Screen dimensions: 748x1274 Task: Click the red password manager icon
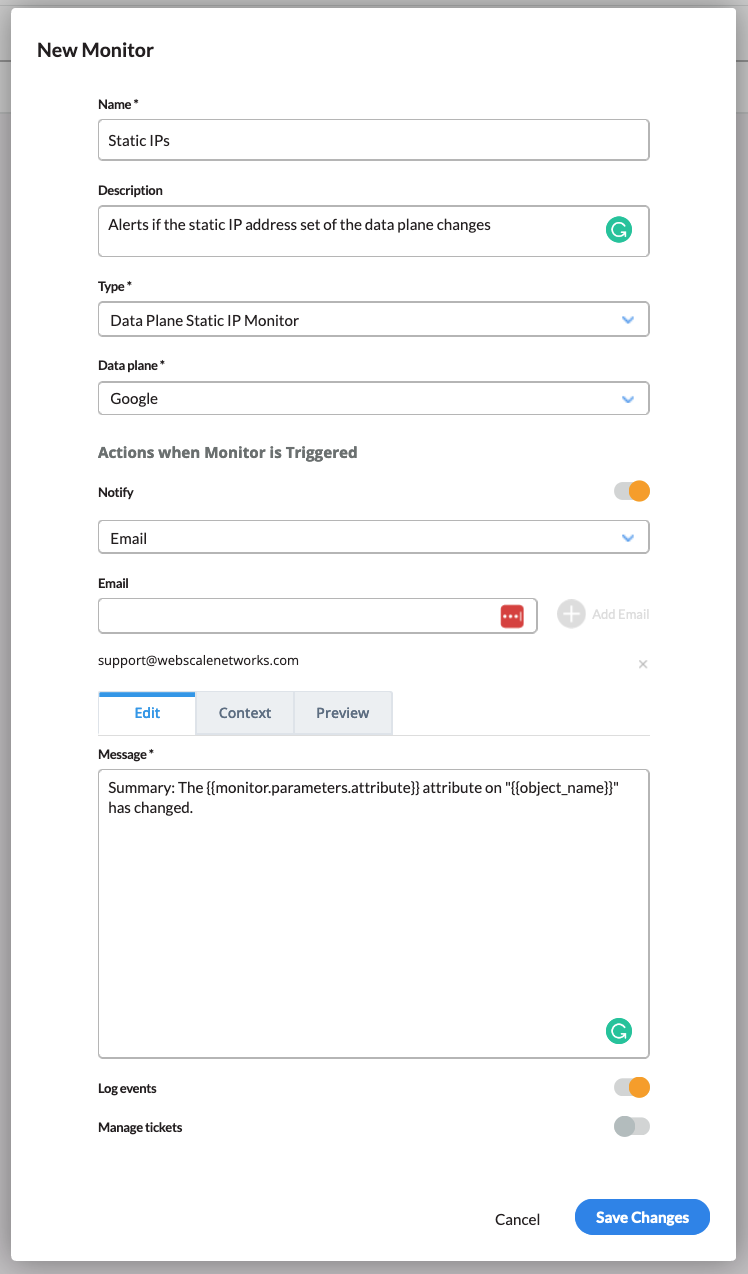click(512, 616)
